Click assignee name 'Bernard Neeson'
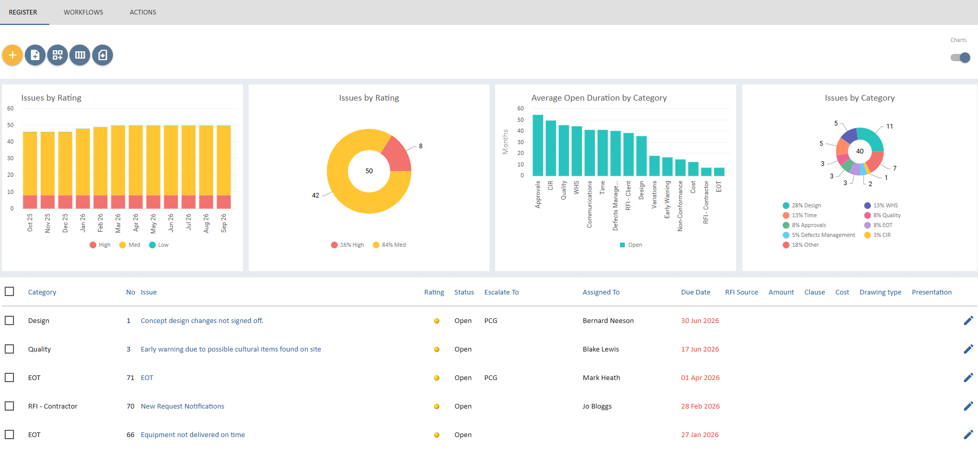This screenshot has height=449, width=978. click(608, 321)
